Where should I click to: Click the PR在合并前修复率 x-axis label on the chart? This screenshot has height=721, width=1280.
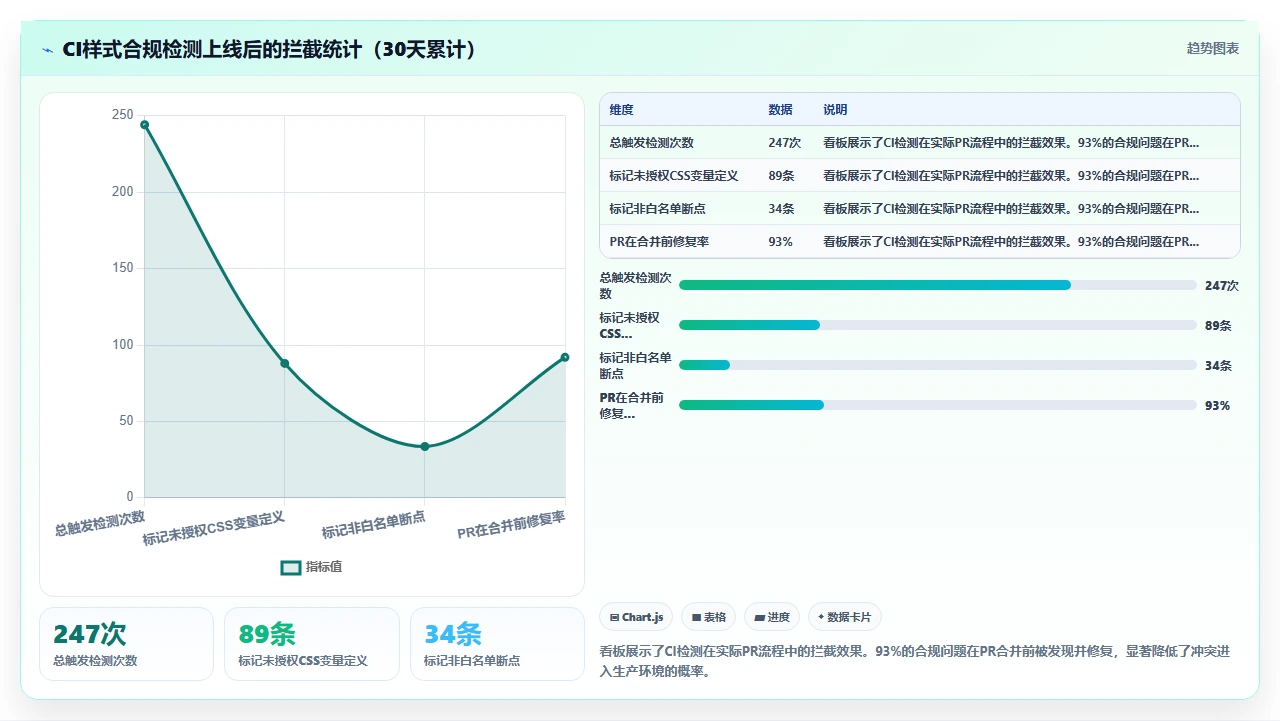511,525
